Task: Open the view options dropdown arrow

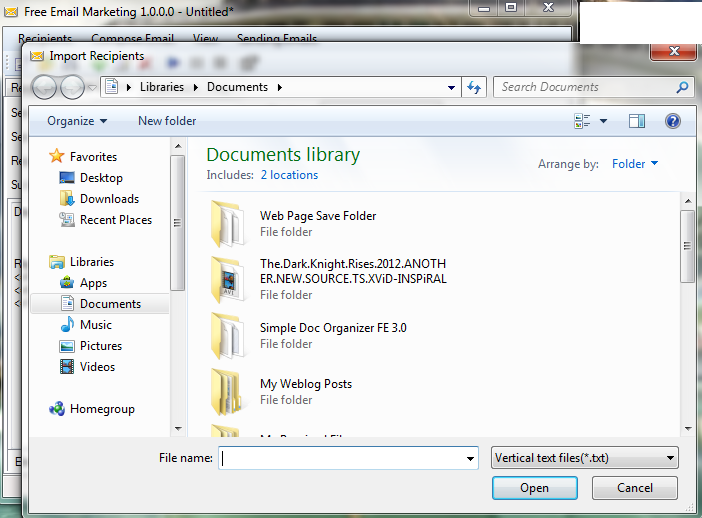Action: [x=604, y=121]
